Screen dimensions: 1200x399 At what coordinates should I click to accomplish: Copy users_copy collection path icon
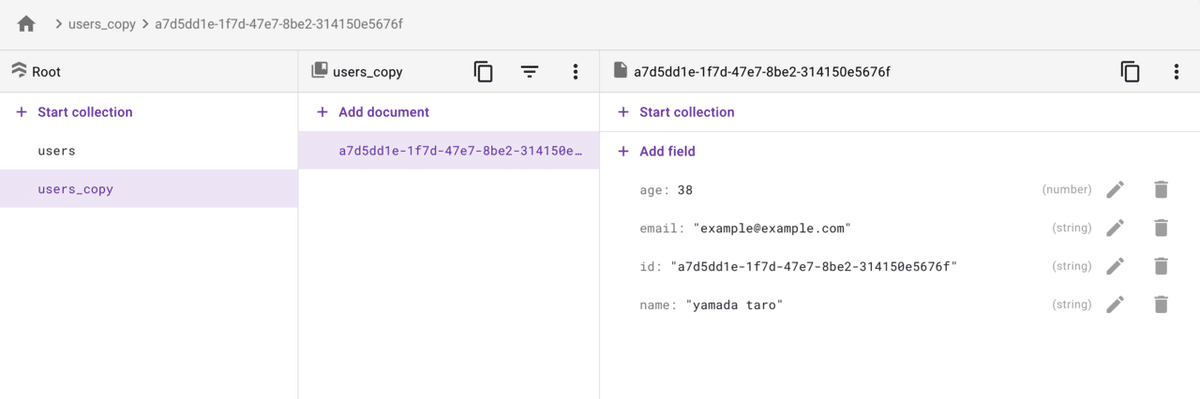(484, 72)
